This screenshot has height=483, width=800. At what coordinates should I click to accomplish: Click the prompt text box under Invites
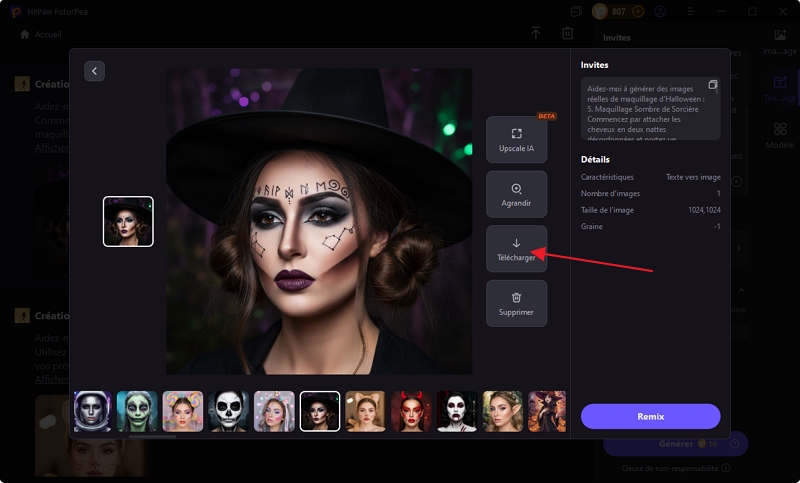click(651, 109)
